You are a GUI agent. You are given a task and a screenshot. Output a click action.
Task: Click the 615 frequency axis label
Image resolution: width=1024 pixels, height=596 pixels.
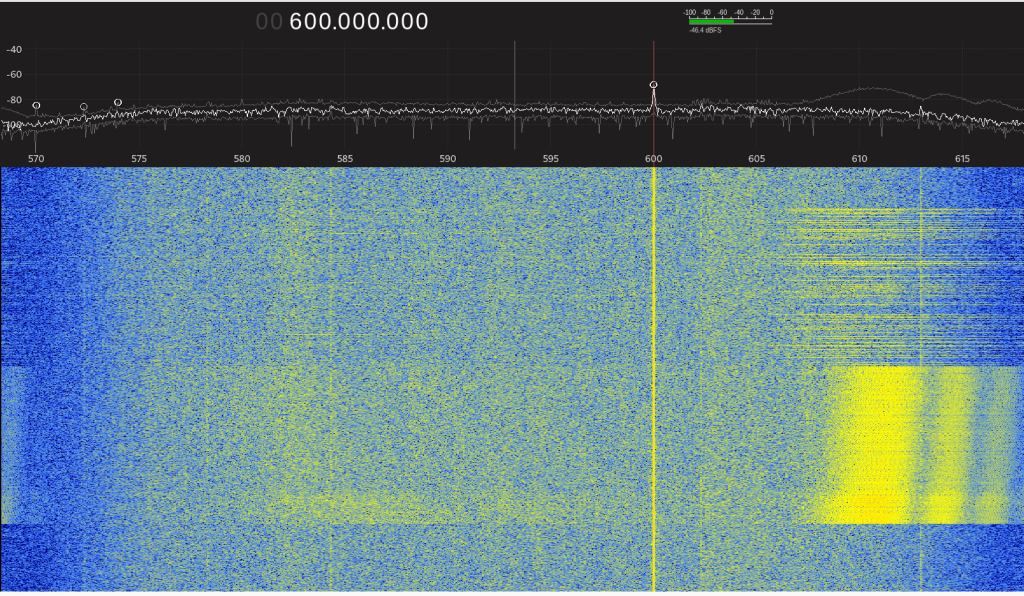click(962, 159)
